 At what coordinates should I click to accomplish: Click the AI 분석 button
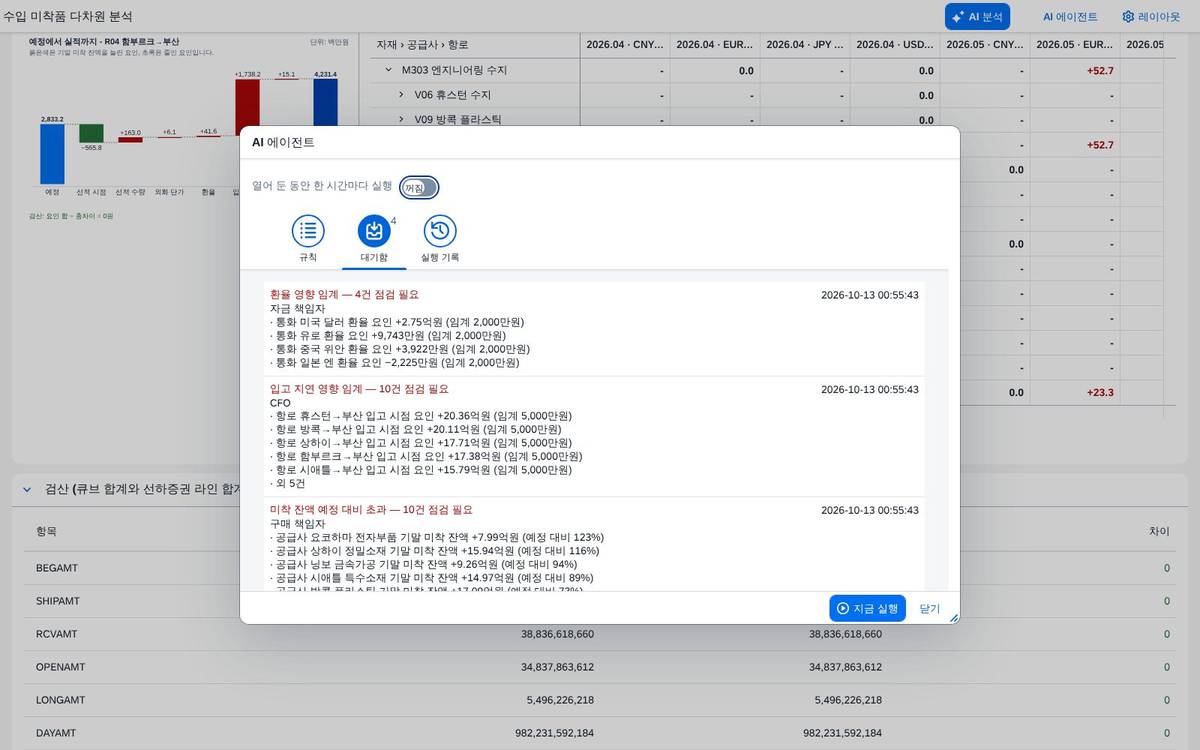coord(977,16)
